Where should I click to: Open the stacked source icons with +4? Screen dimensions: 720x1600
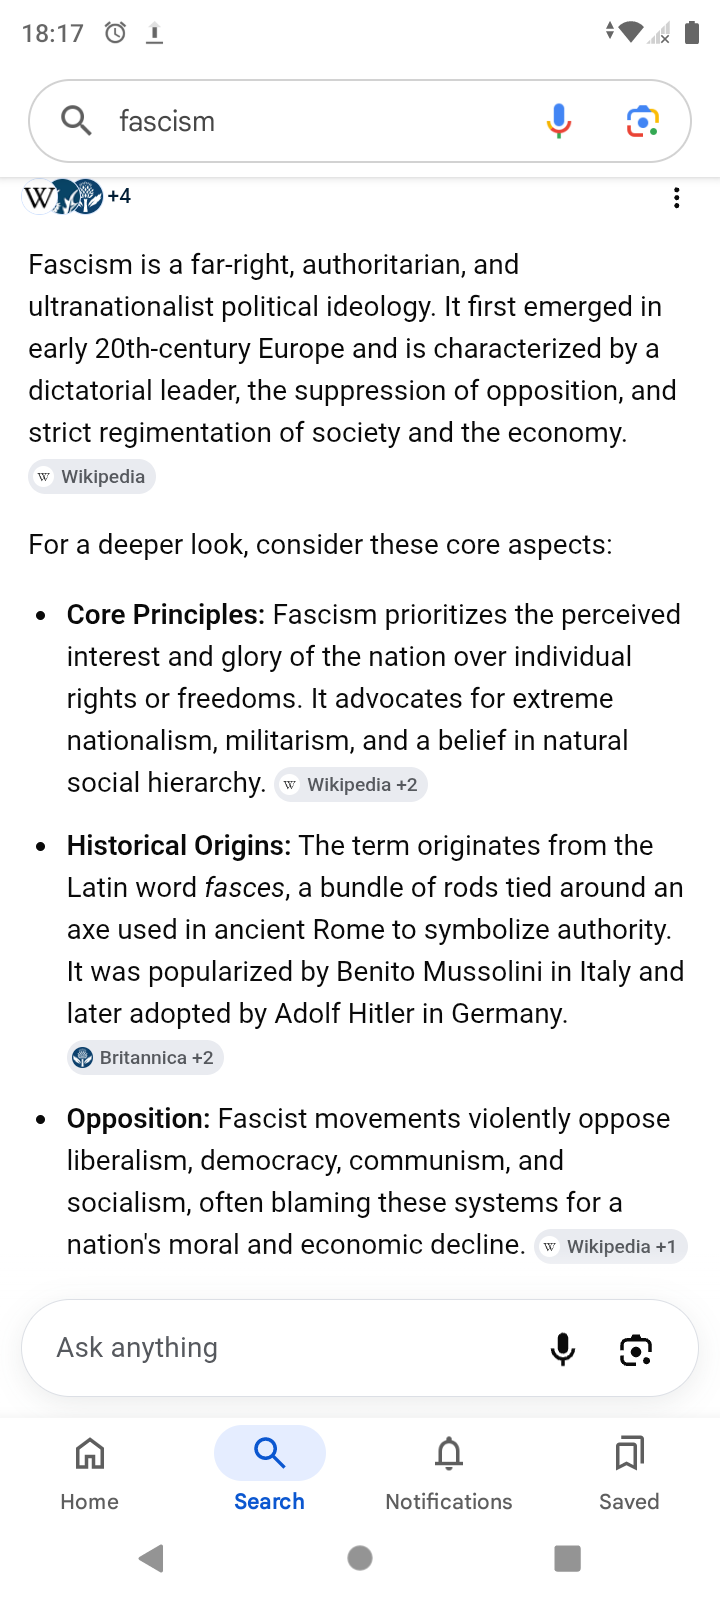pos(77,196)
